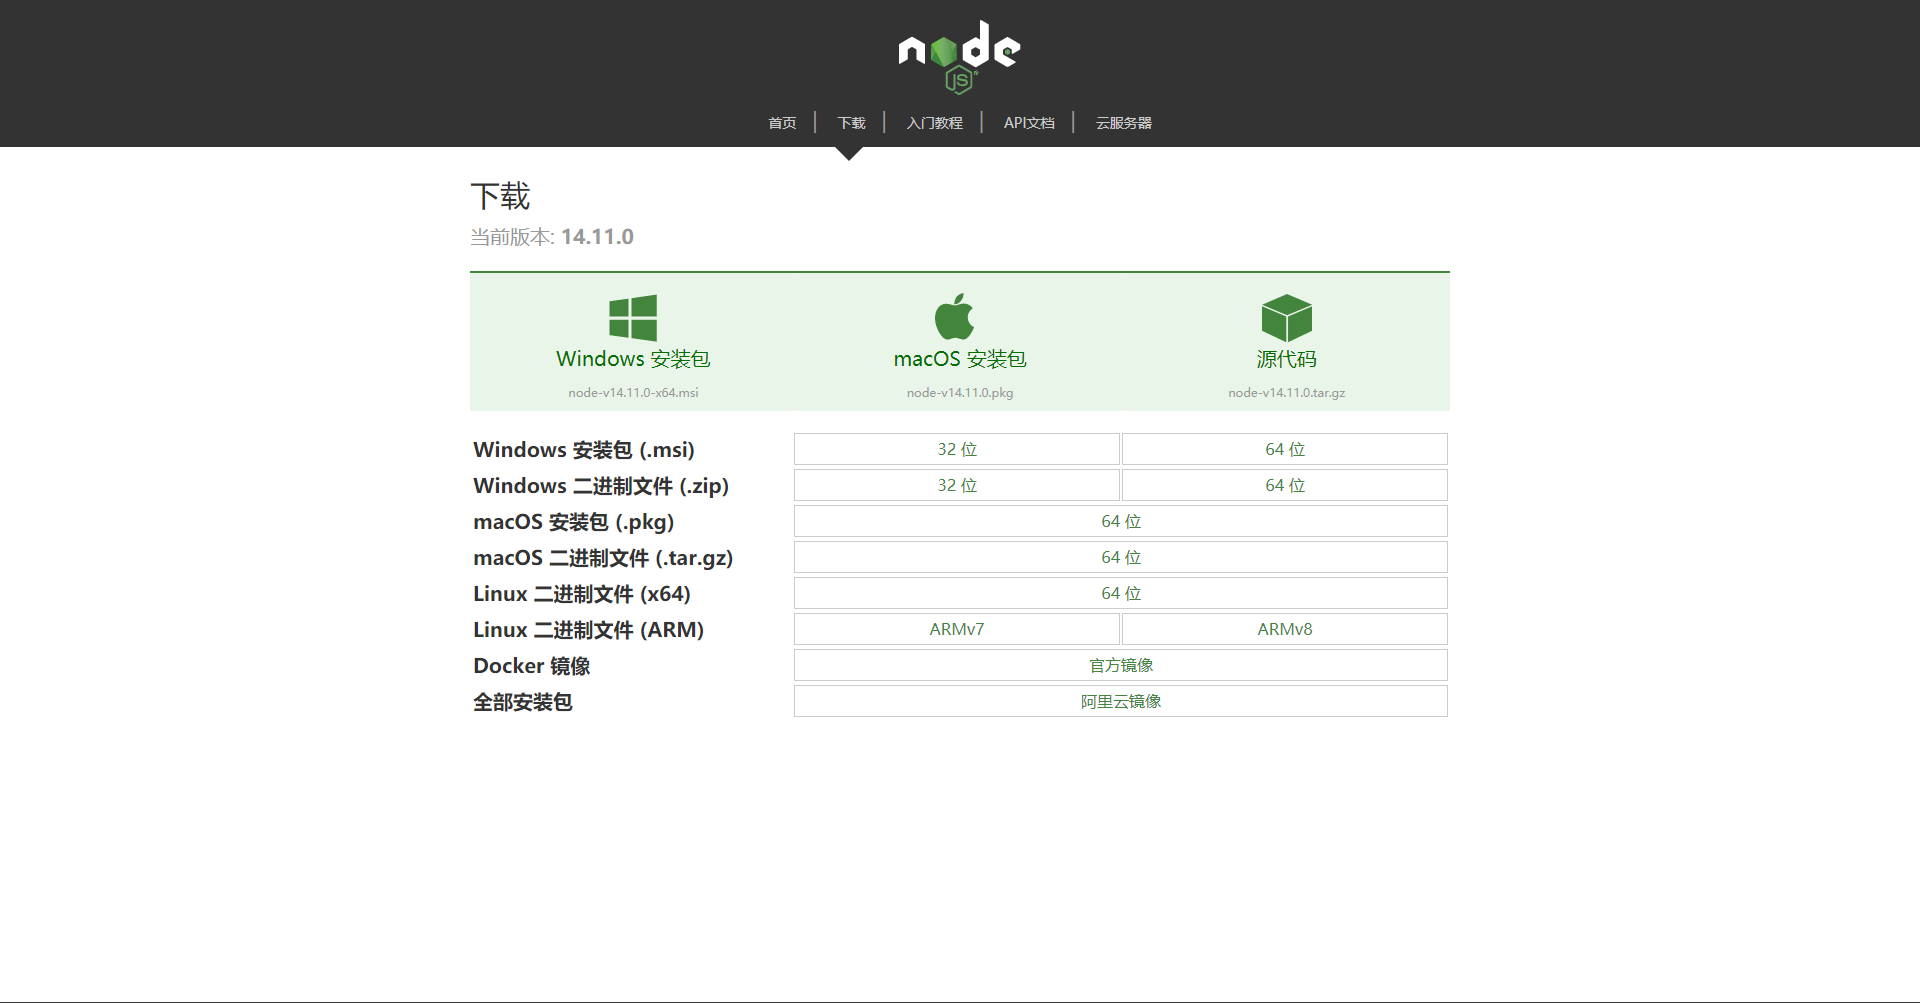The height and width of the screenshot is (1003, 1920).
Task: Click the node-v14.11.0.tar.gz file name
Action: coord(1287,393)
